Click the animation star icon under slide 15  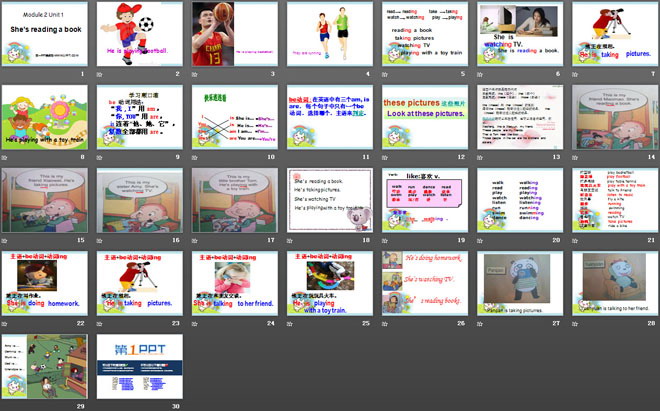(x=5, y=241)
